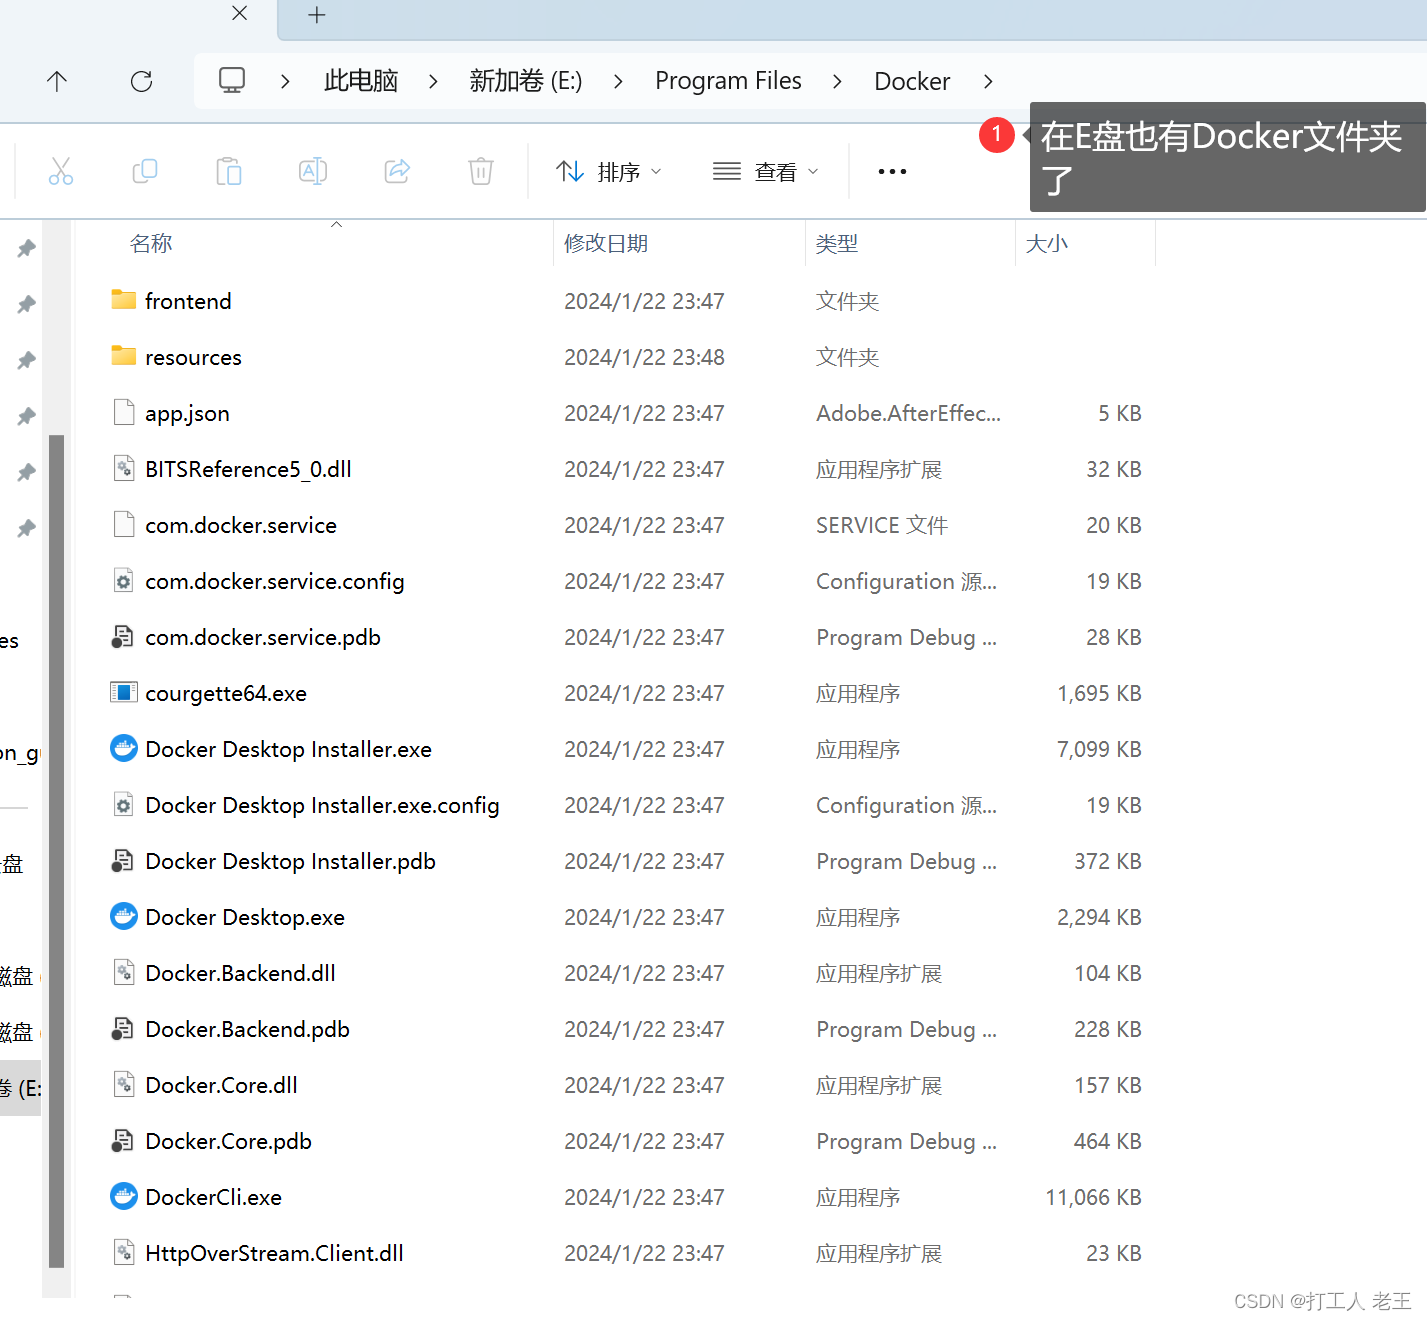Click the Docker.Core.pdb file icon
The width and height of the screenshot is (1427, 1321).
pos(123,1140)
